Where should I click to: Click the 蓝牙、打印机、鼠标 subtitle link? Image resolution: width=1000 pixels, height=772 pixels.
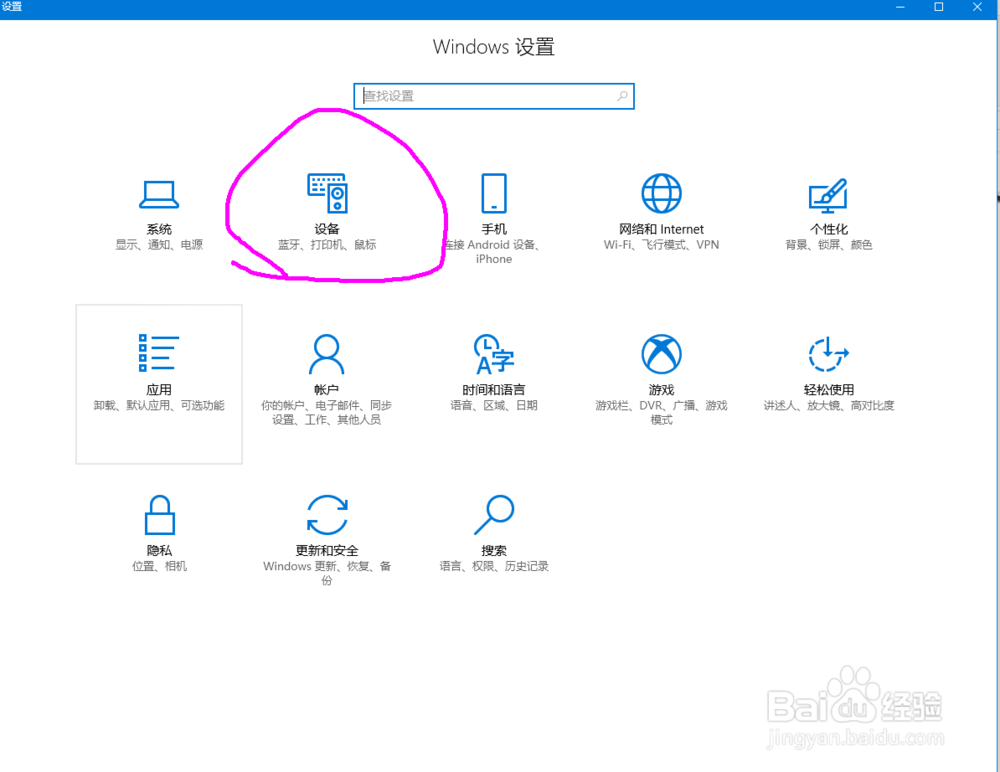326,244
